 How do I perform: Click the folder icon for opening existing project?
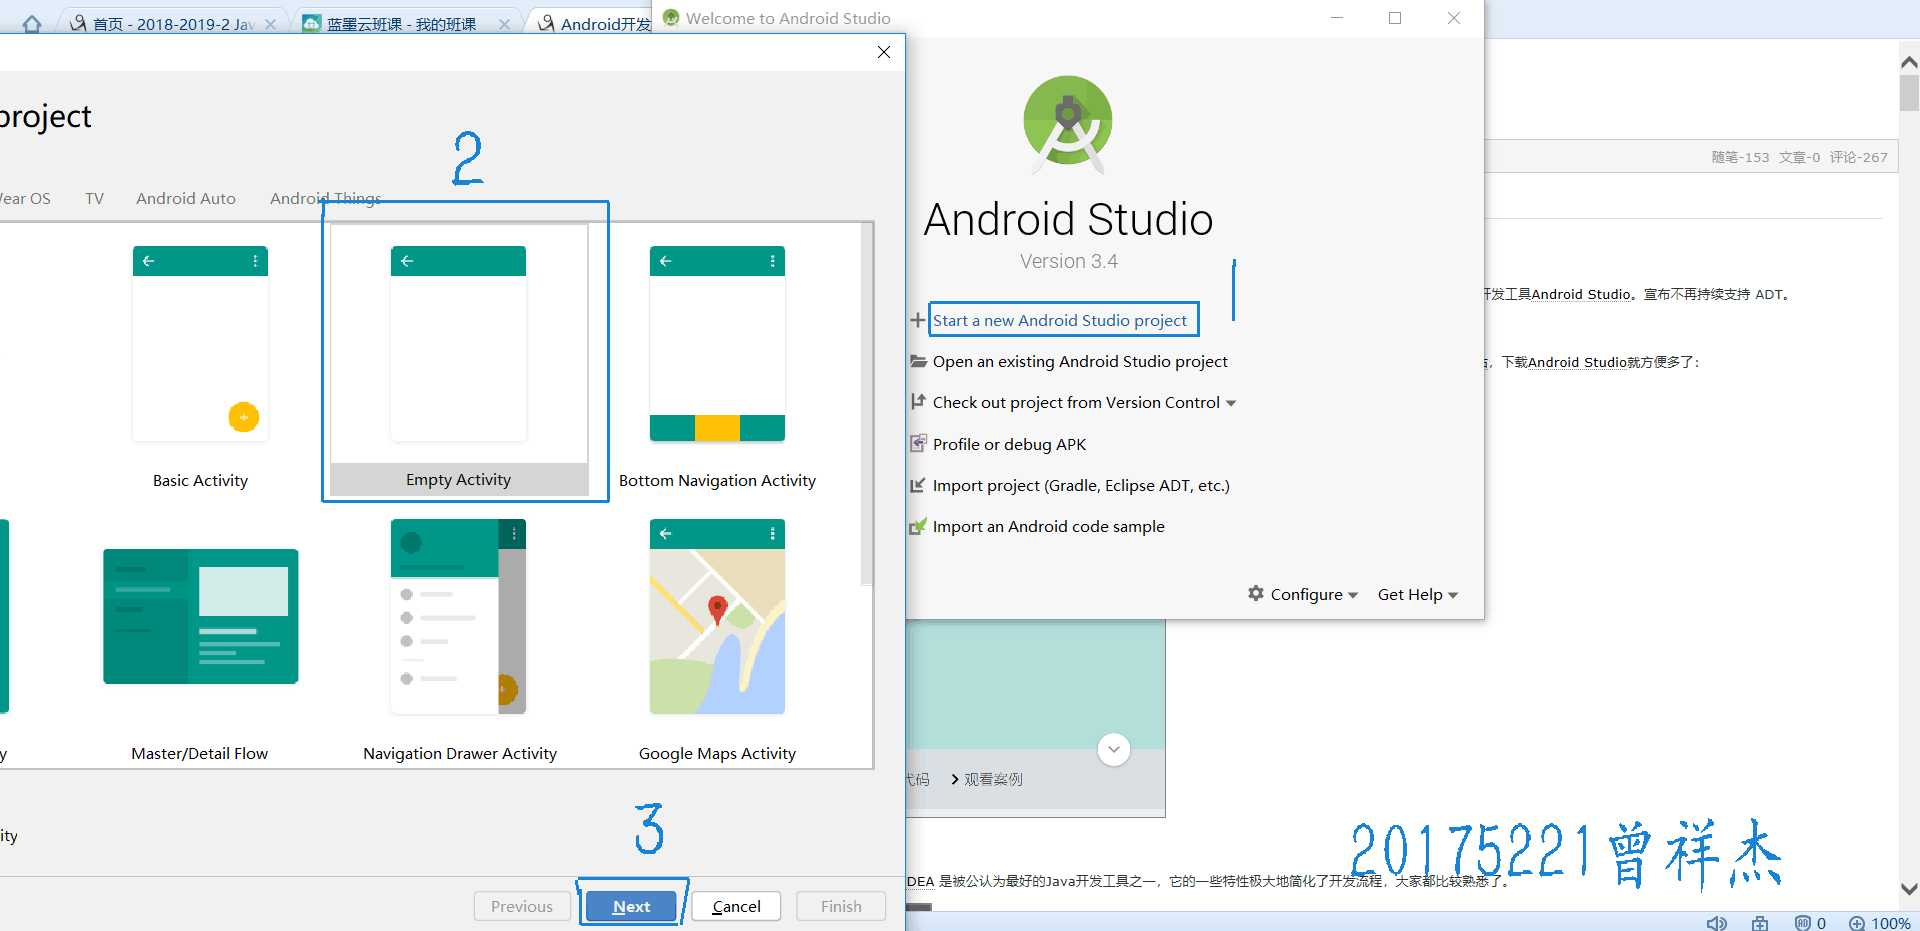pyautogui.click(x=918, y=361)
